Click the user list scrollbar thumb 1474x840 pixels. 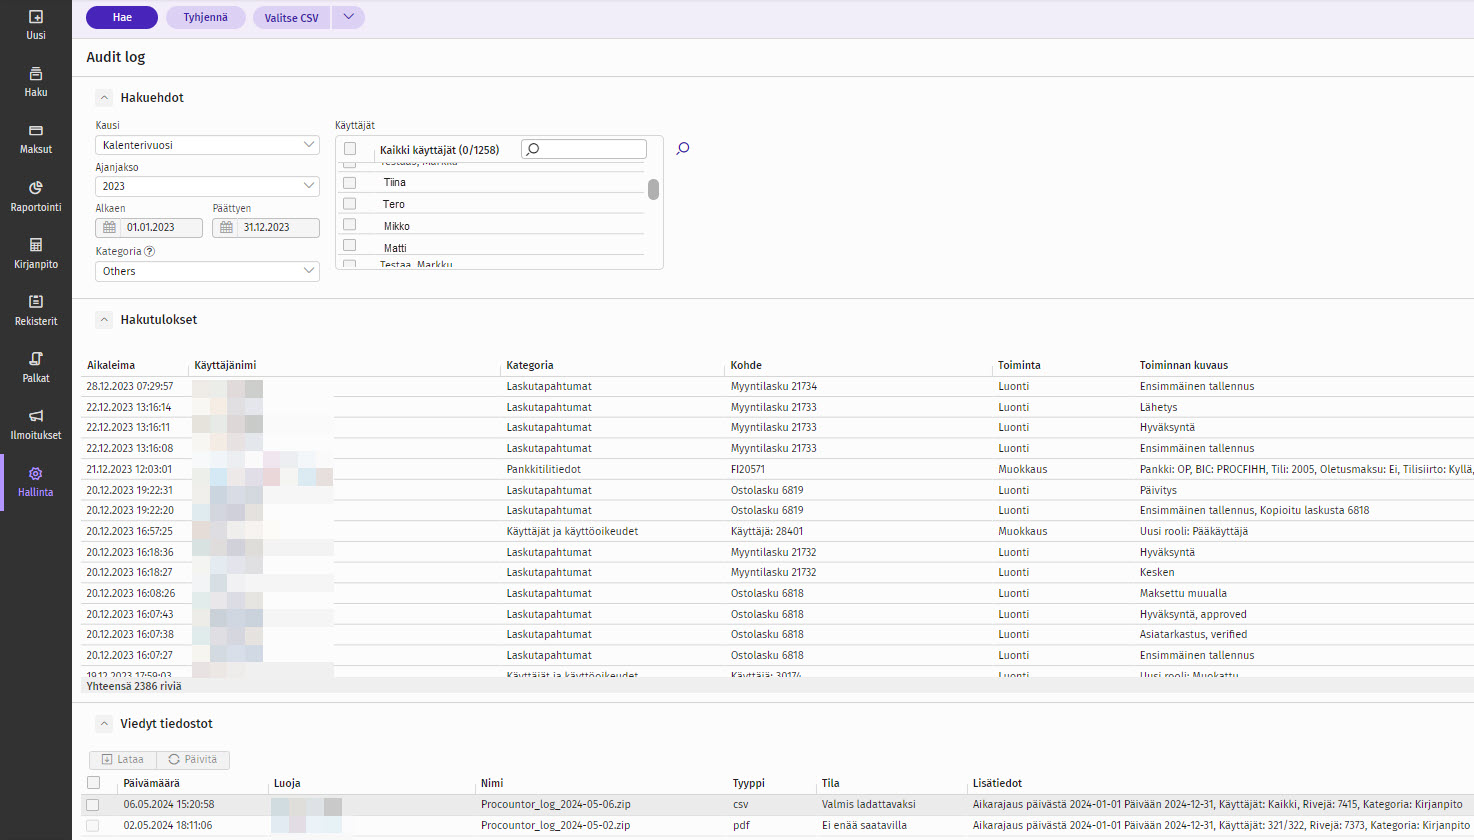tap(653, 189)
